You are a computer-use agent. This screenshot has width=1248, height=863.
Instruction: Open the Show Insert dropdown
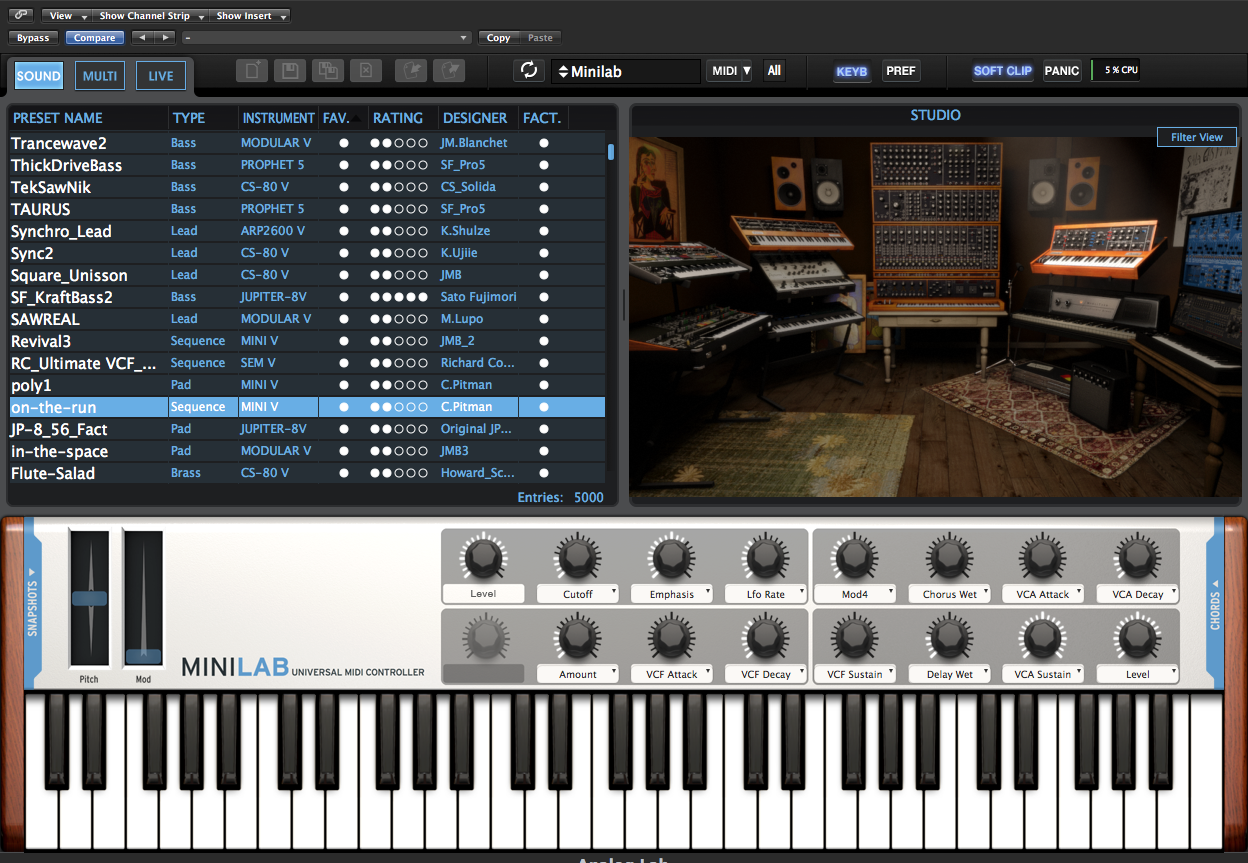click(250, 16)
